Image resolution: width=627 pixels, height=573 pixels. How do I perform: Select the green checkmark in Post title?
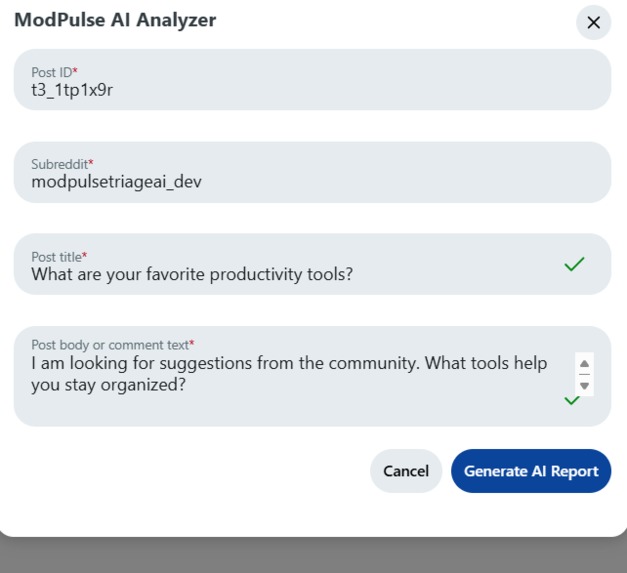coord(574,264)
